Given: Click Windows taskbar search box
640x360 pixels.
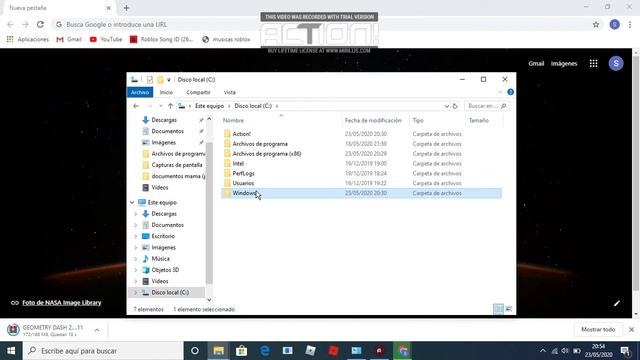Looking at the screenshot, I should point(103,351).
